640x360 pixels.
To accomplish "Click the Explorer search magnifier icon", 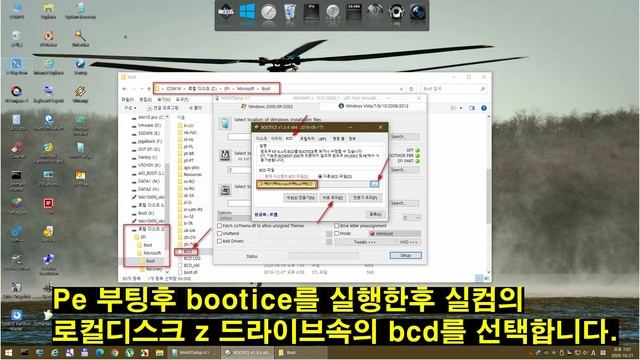I will coord(482,89).
